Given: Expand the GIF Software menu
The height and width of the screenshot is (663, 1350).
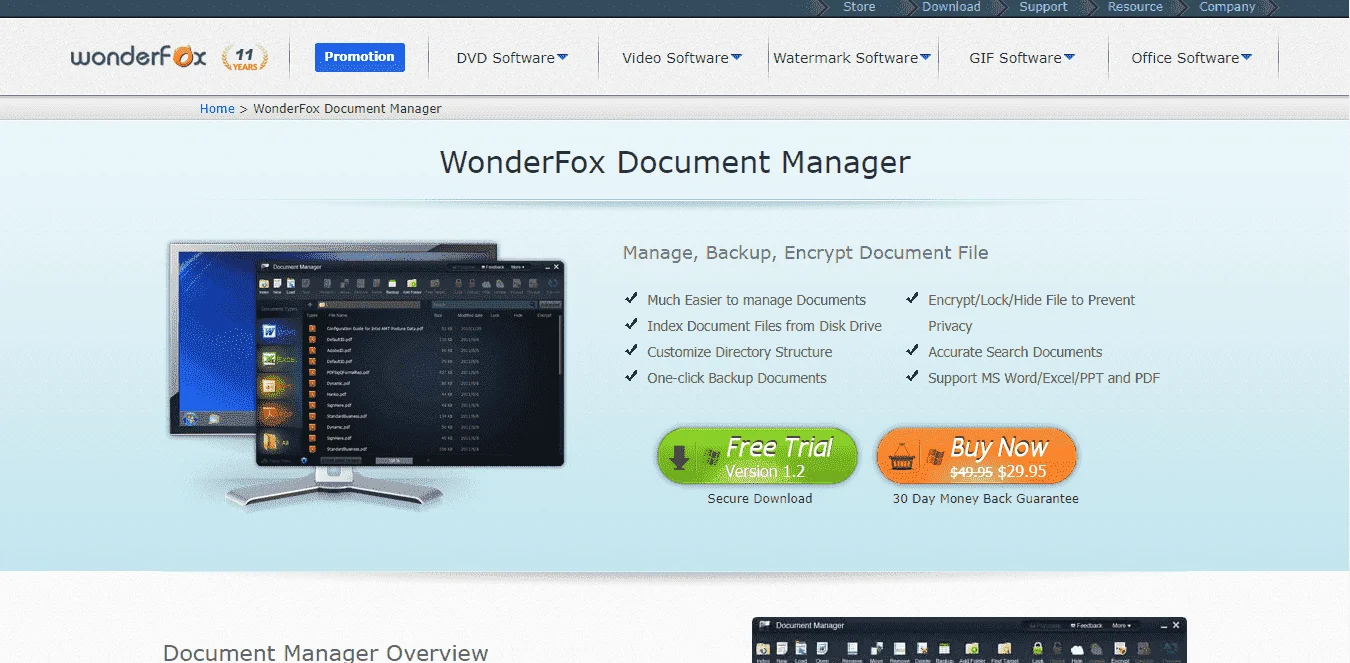Looking at the screenshot, I should pos(1022,58).
